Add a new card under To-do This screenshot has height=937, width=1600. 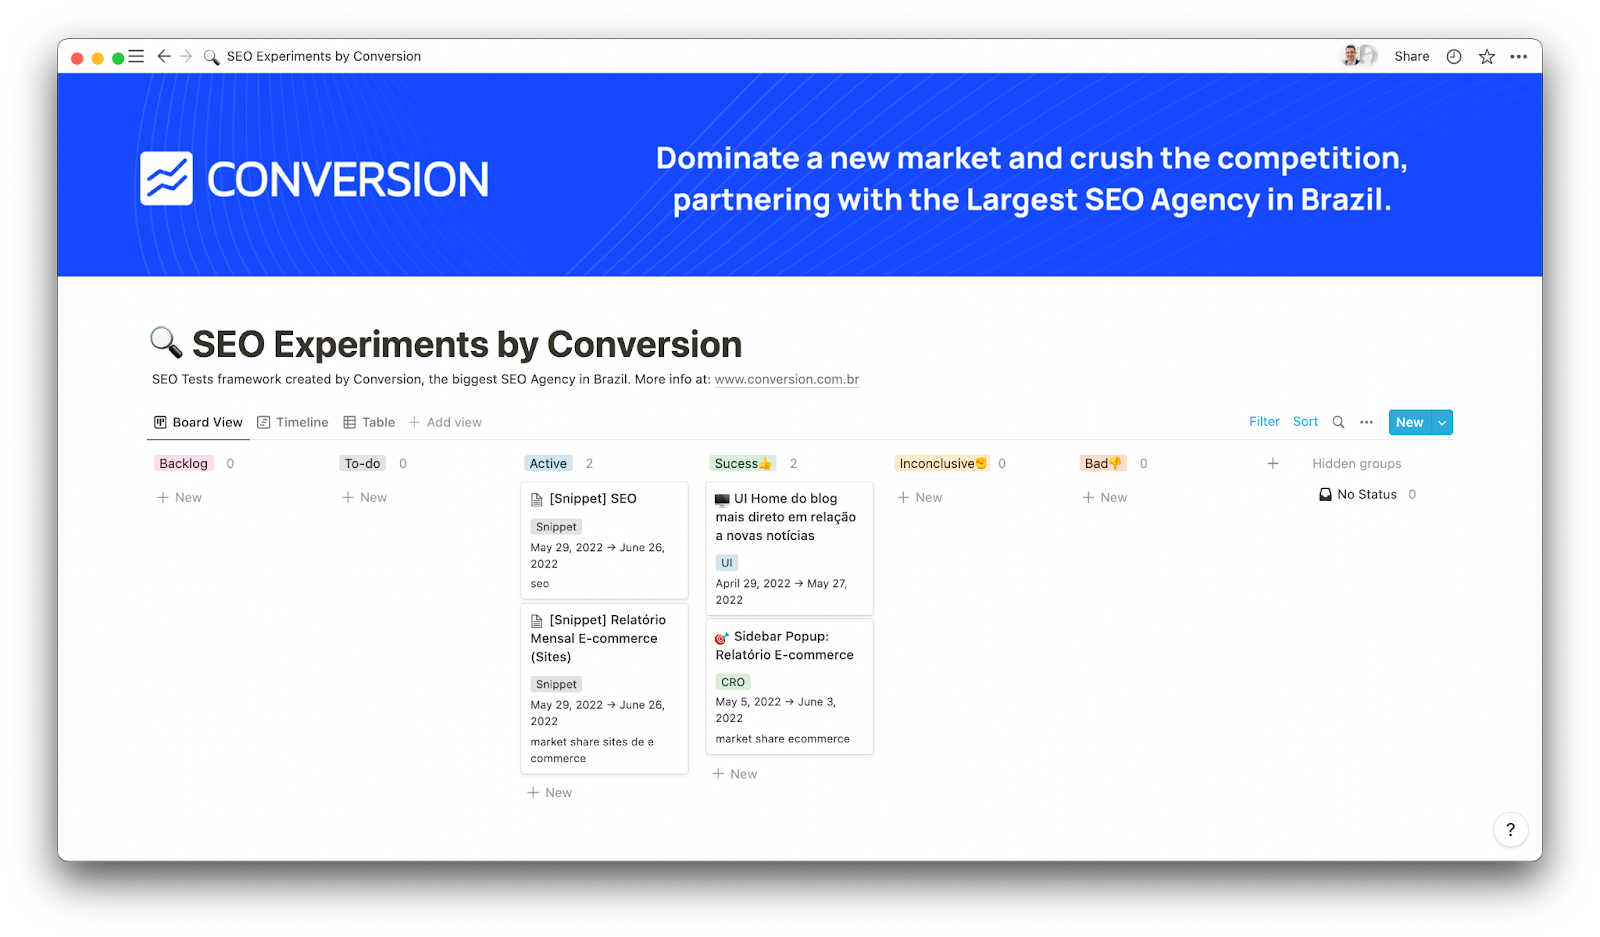(365, 497)
